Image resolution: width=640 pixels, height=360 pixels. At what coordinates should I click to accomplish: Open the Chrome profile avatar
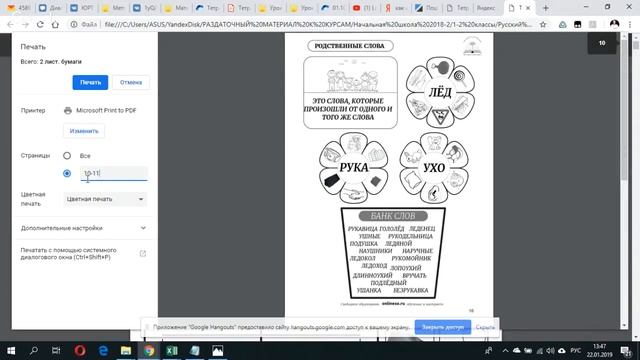614,24
